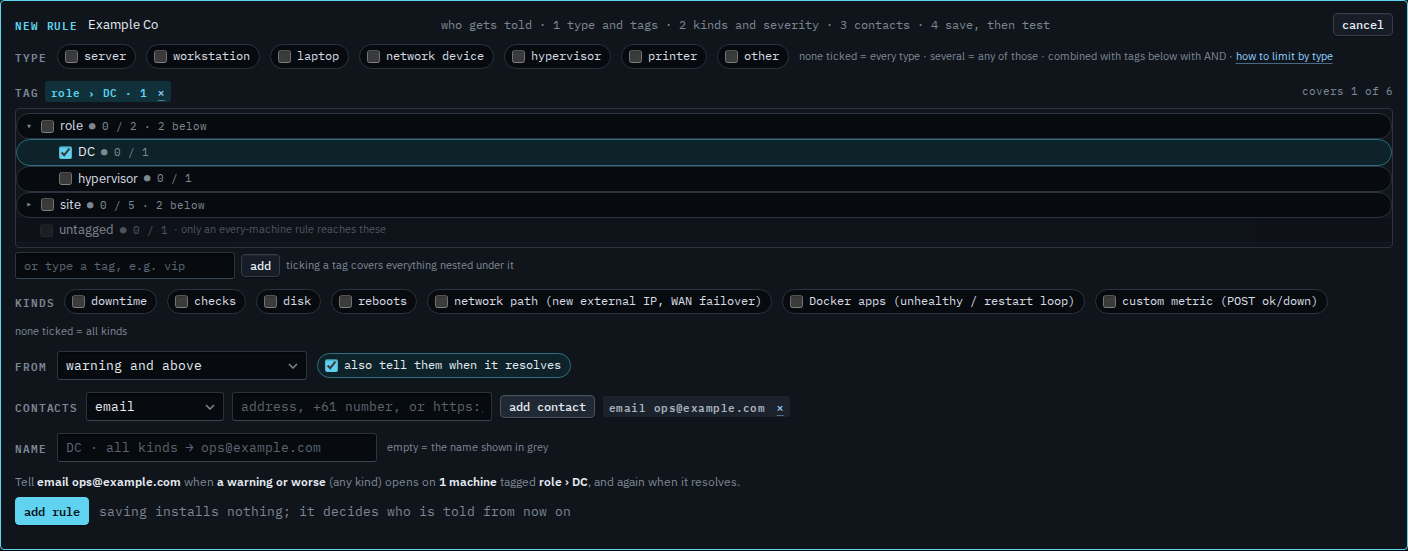
Task: Focus the or type a tag field
Action: 125,266
